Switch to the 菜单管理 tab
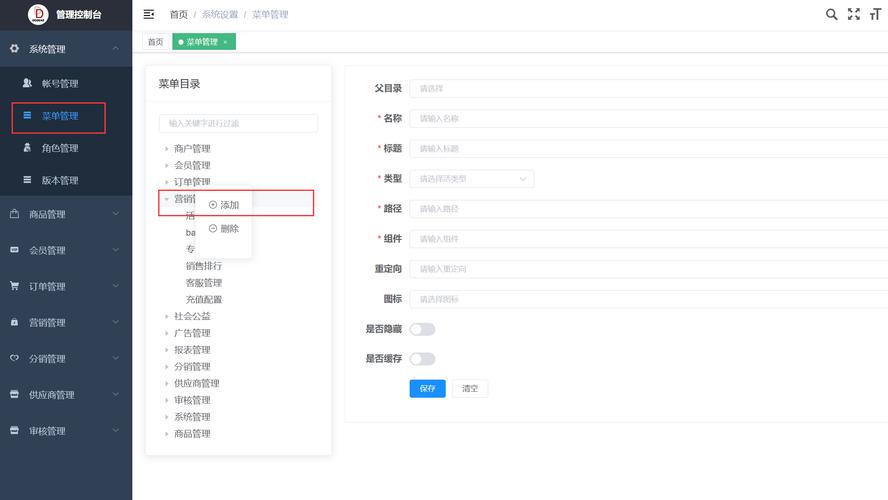 (203, 42)
